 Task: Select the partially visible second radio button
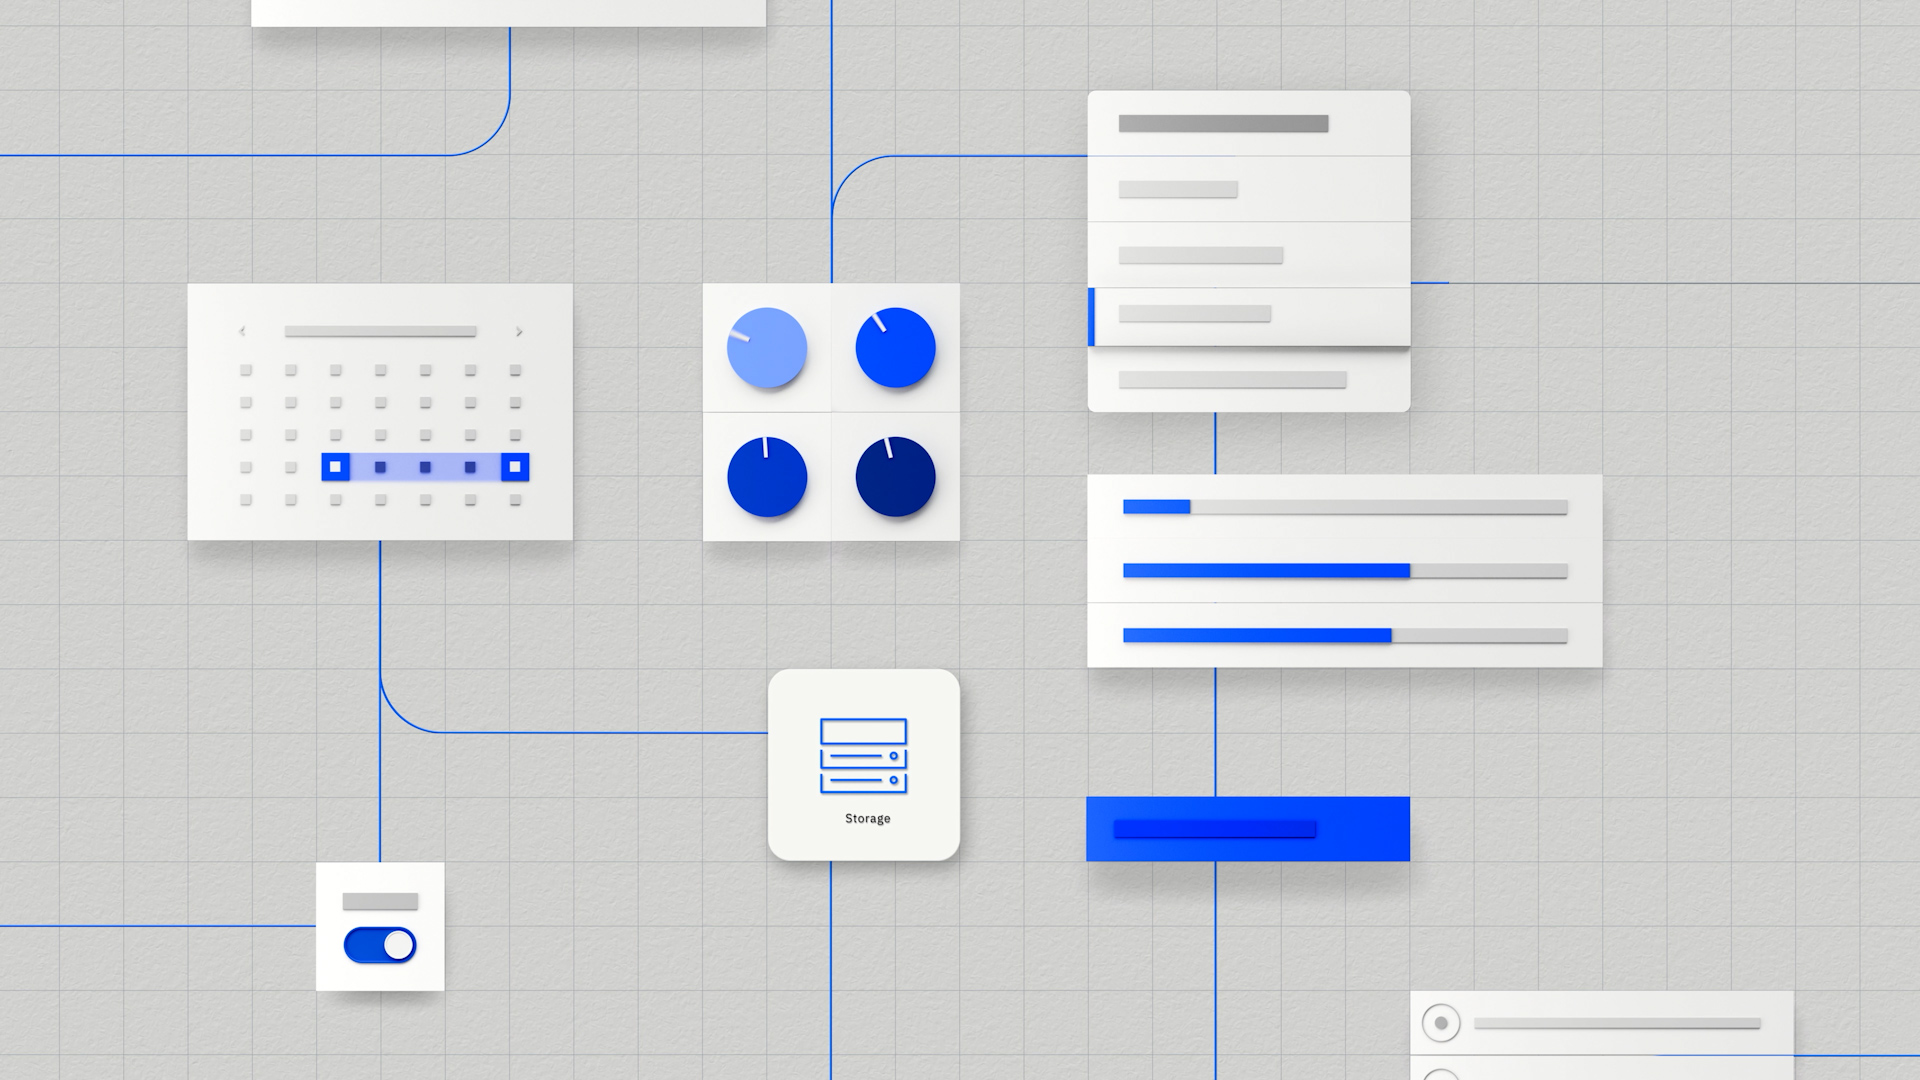[1441, 1073]
